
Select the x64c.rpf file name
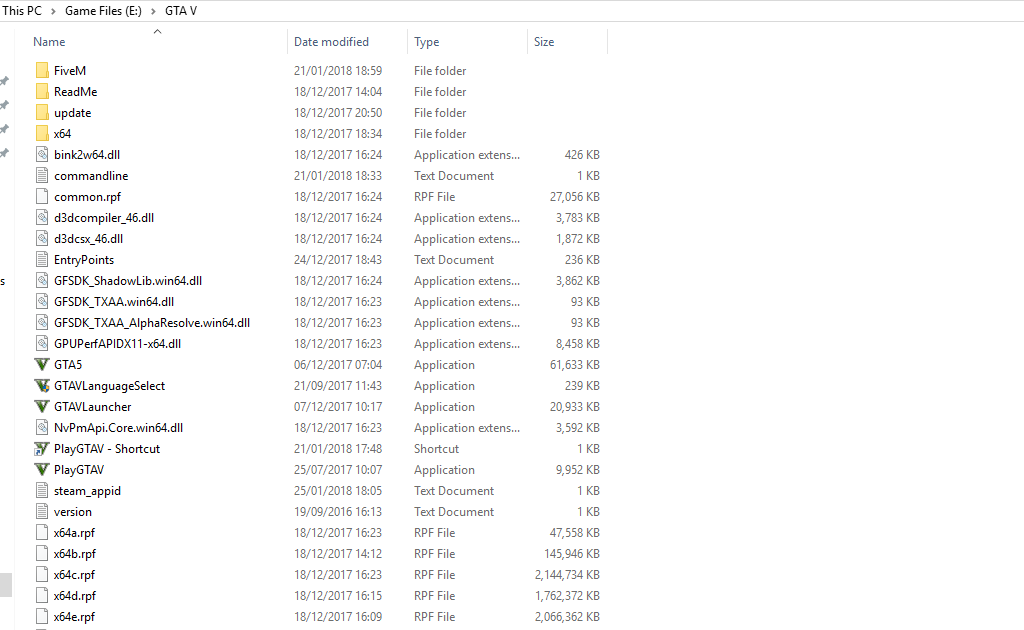[74, 575]
